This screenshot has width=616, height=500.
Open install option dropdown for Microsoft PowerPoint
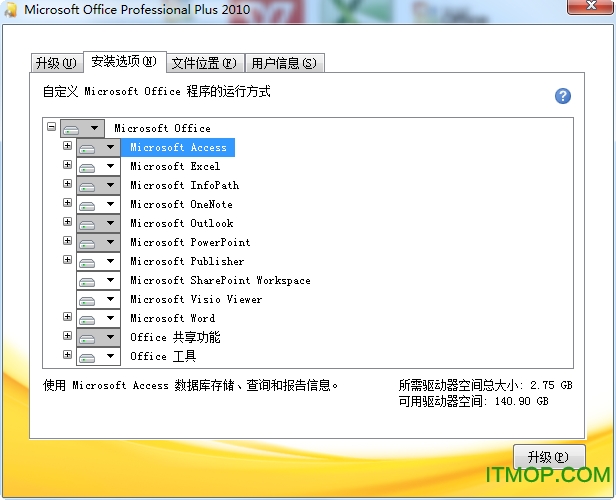point(98,242)
